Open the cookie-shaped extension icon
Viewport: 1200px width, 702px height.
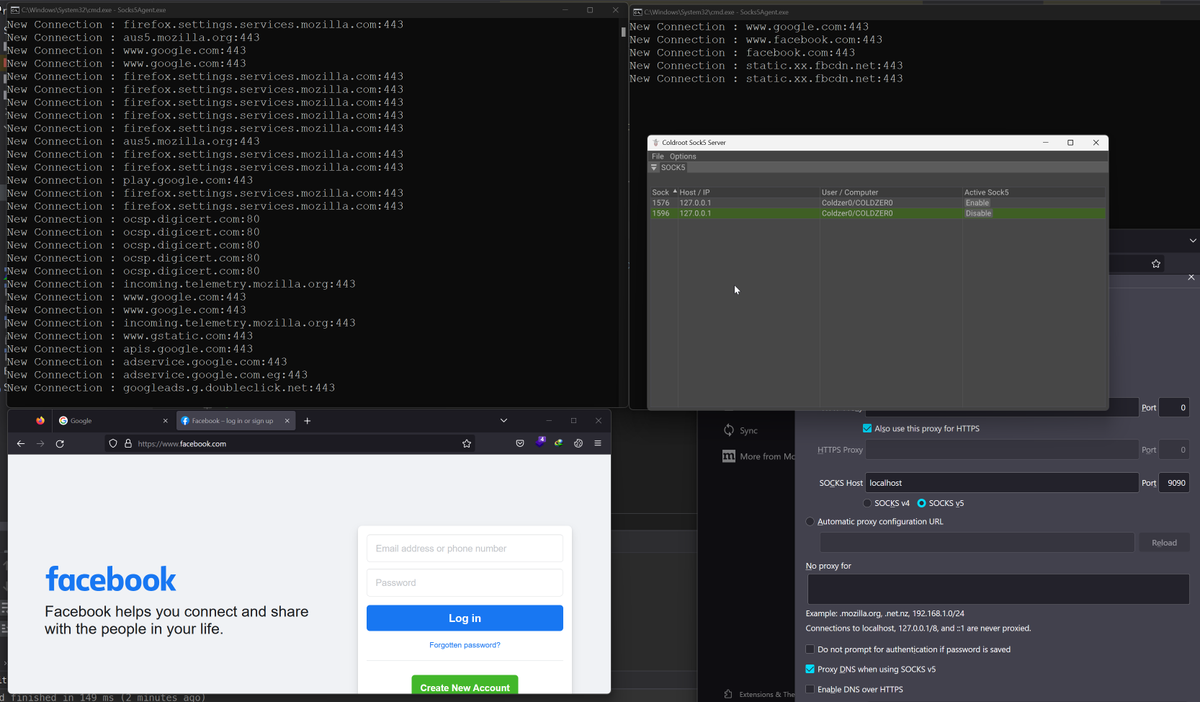(578, 443)
